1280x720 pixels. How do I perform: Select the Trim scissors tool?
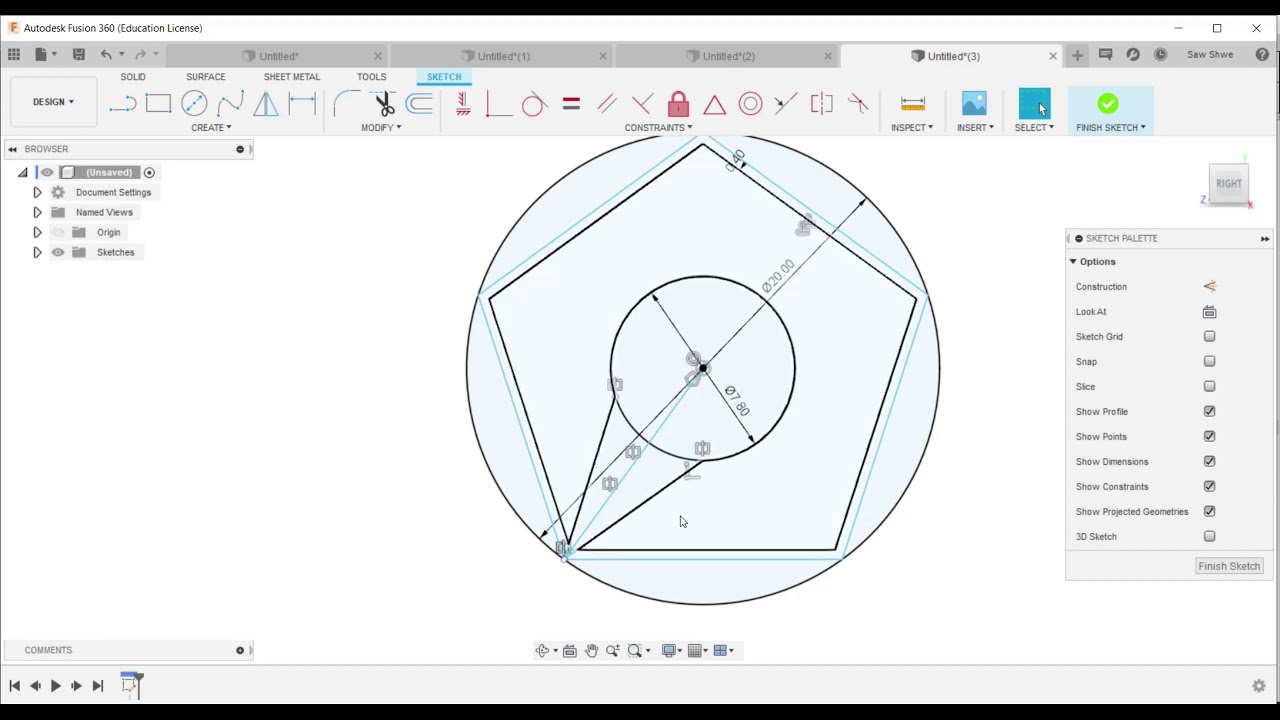pyautogui.click(x=384, y=103)
